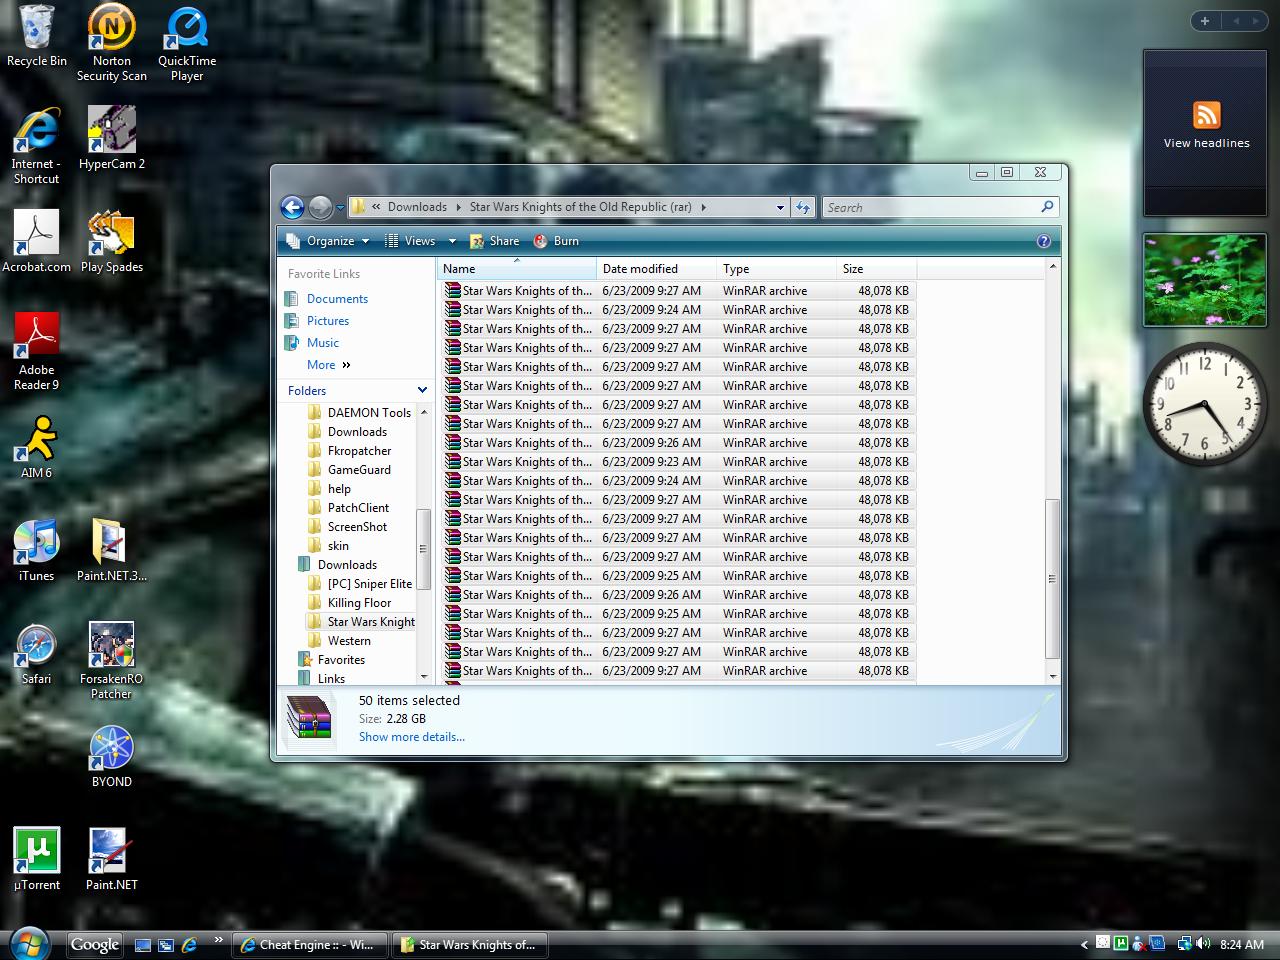Refresh the Explorer folder view
This screenshot has width=1280, height=960.
803,207
